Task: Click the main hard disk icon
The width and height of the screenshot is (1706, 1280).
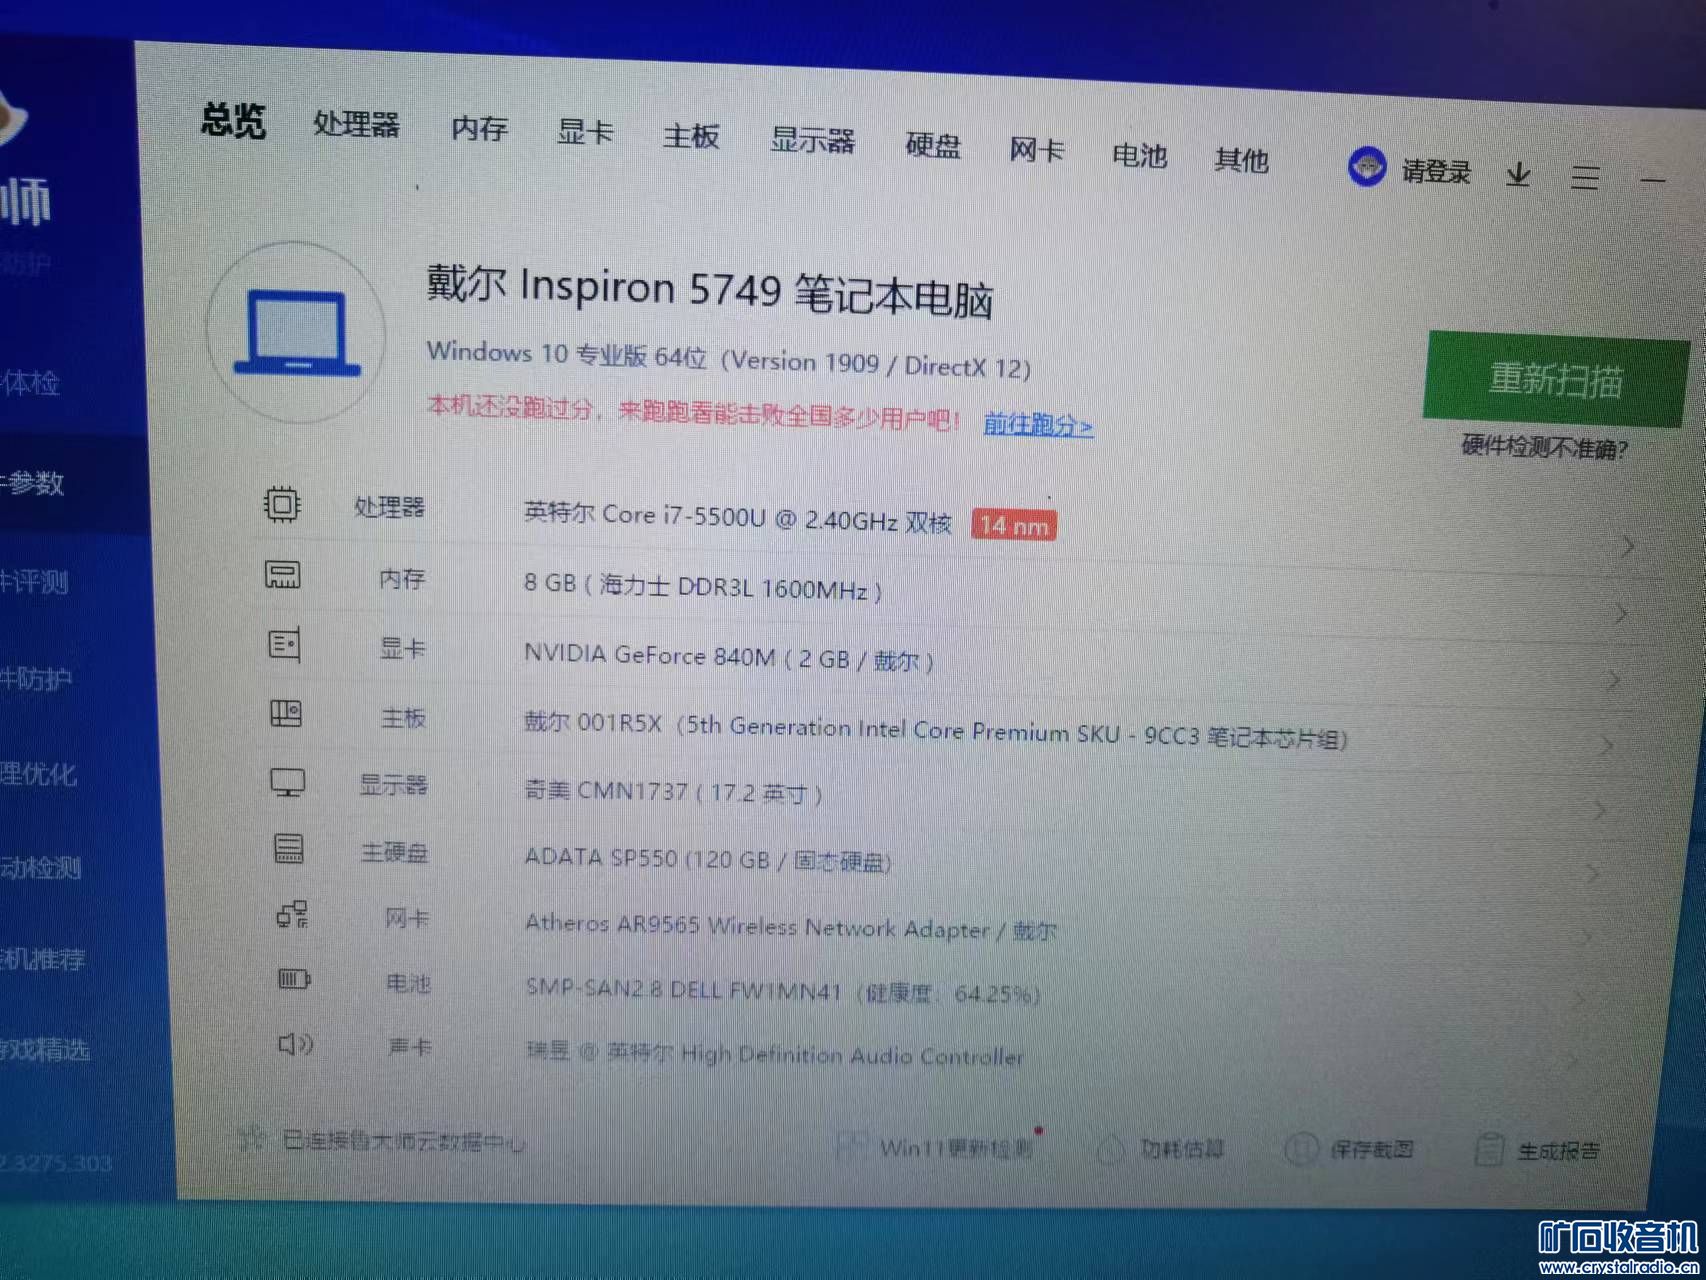Action: tap(289, 849)
